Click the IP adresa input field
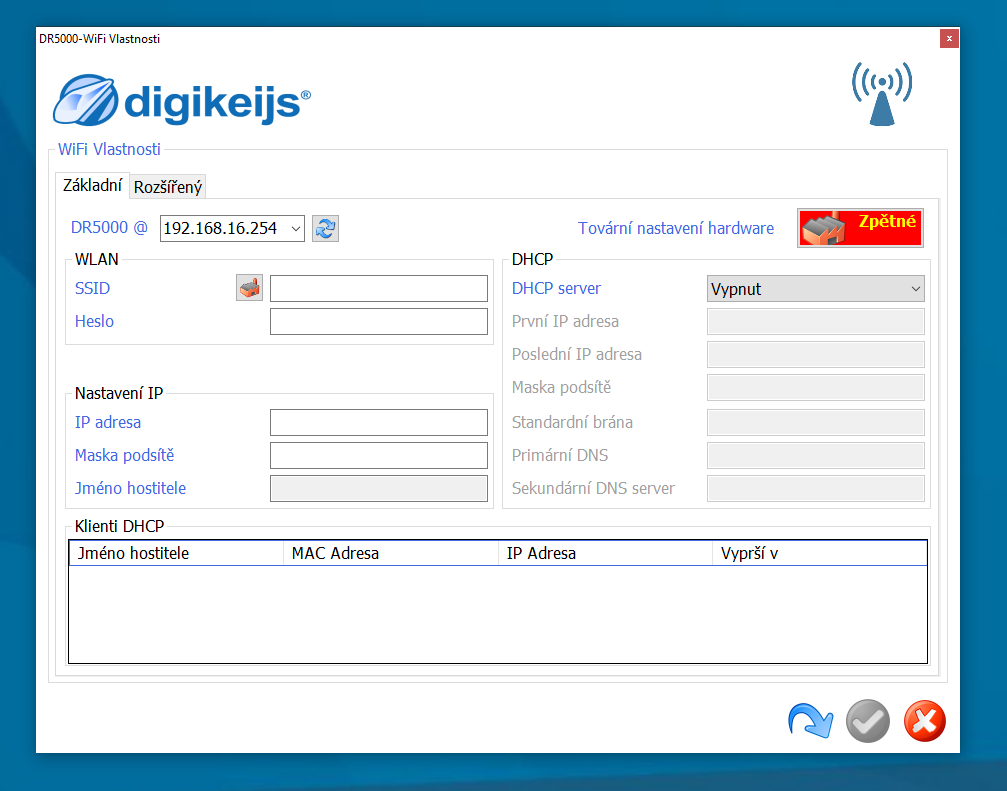The image size is (1007, 791). tap(378, 423)
